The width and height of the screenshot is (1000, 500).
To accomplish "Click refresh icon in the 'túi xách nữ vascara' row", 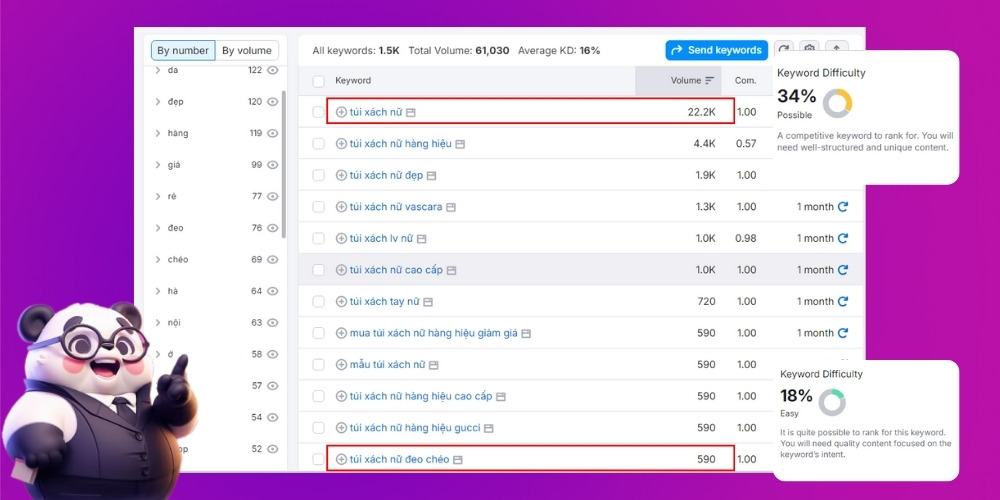I will (843, 207).
